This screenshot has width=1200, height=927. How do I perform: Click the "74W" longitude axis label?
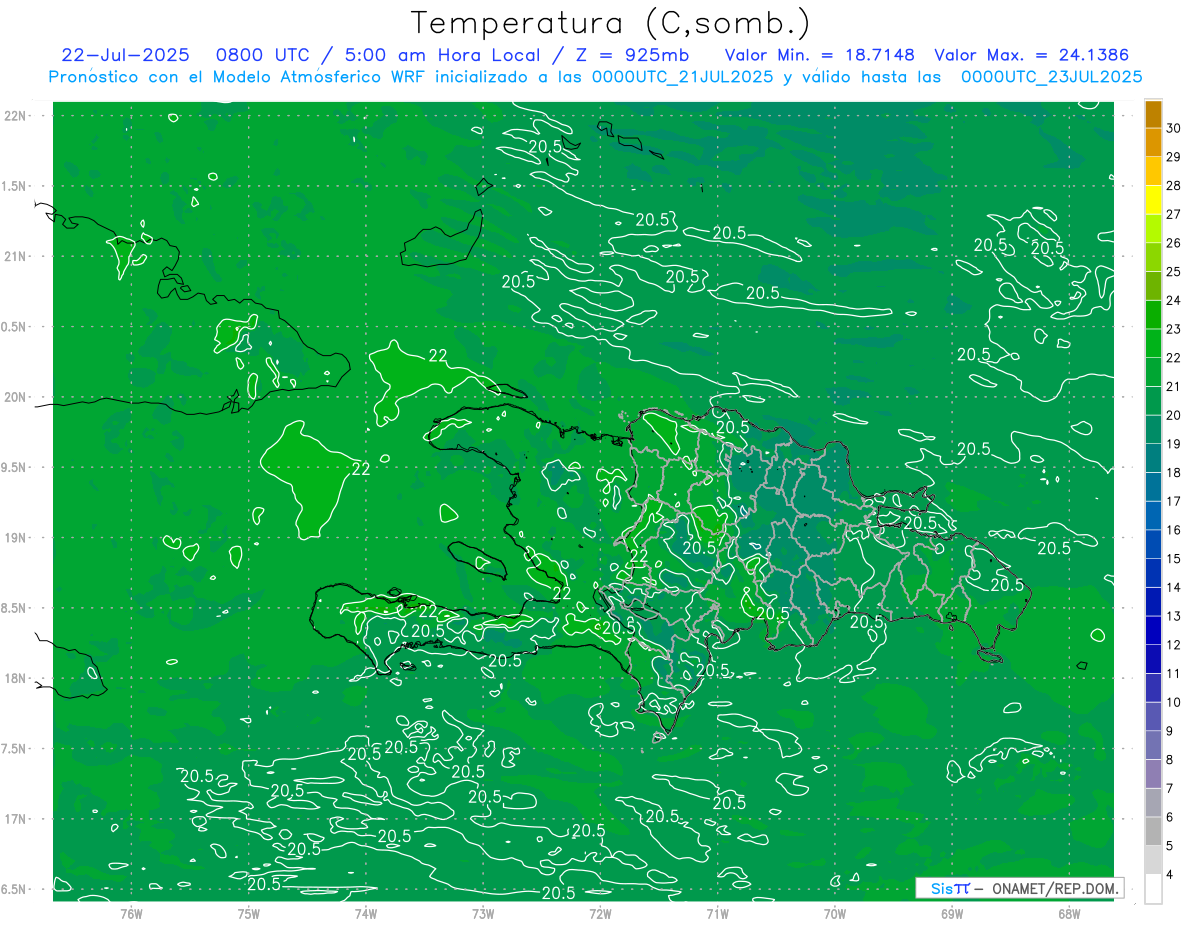coord(366,914)
